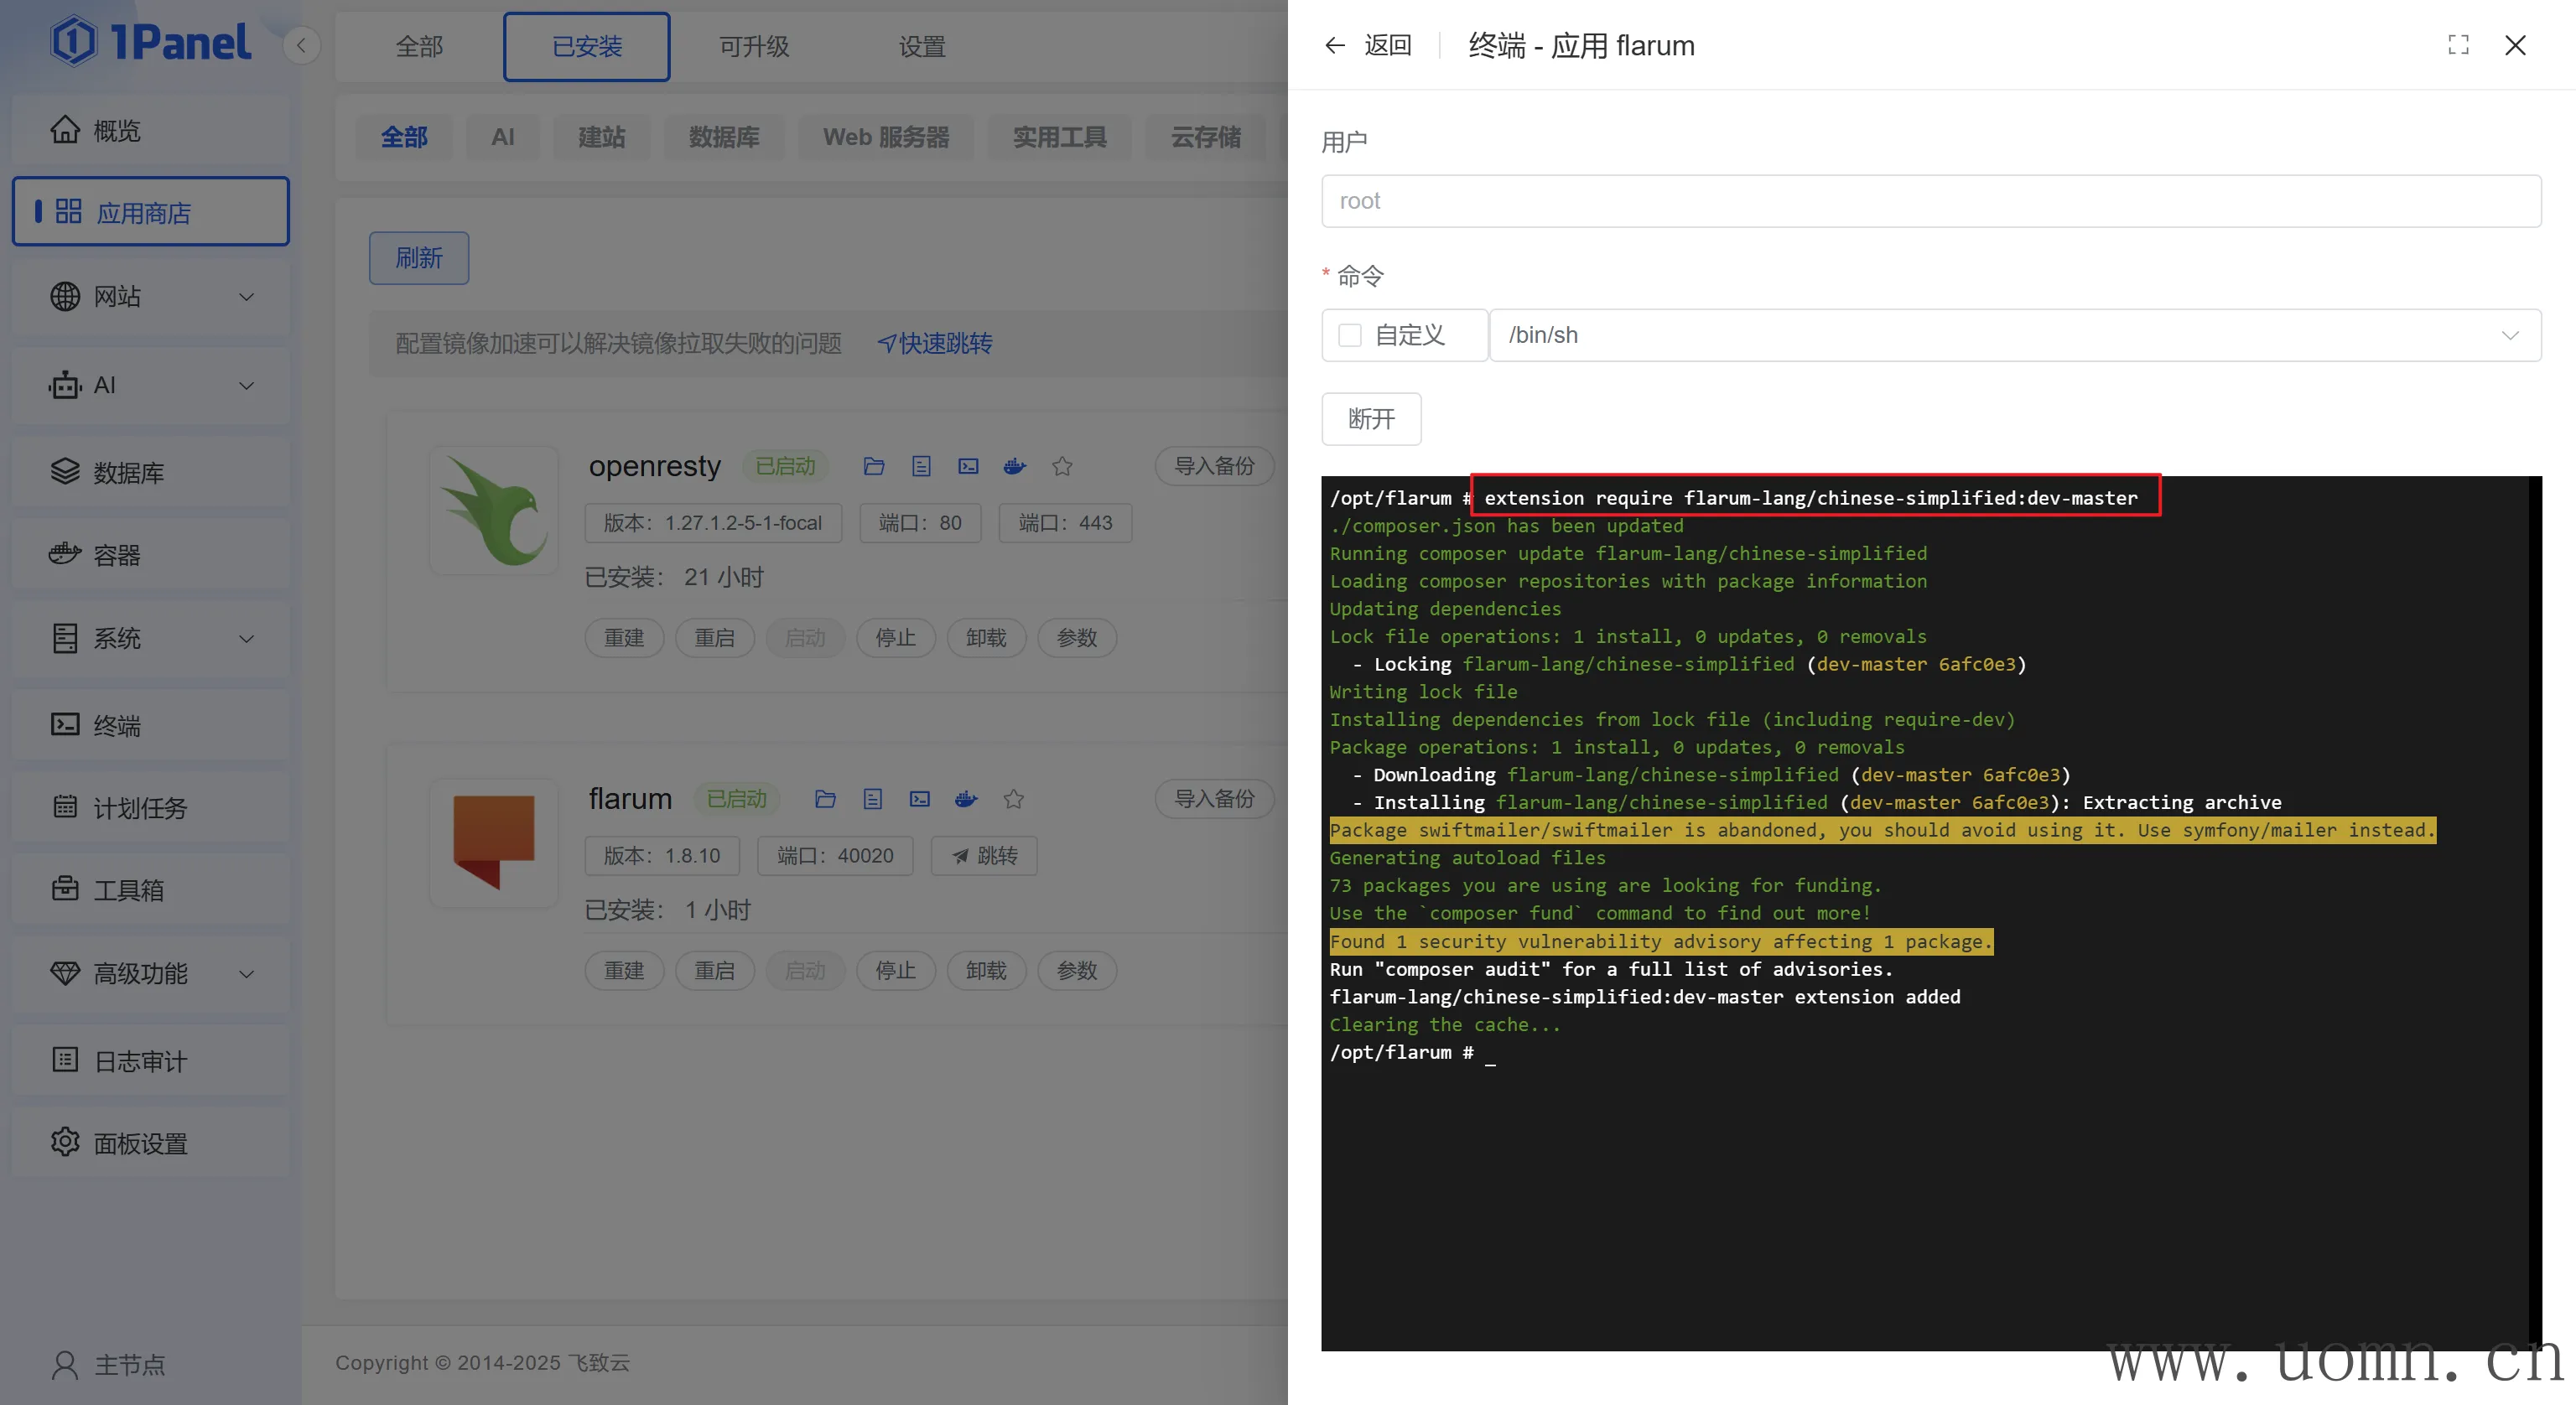The height and width of the screenshot is (1405, 2576).
Task: Collapse sidebar with arrow icon
Action: coord(301,45)
